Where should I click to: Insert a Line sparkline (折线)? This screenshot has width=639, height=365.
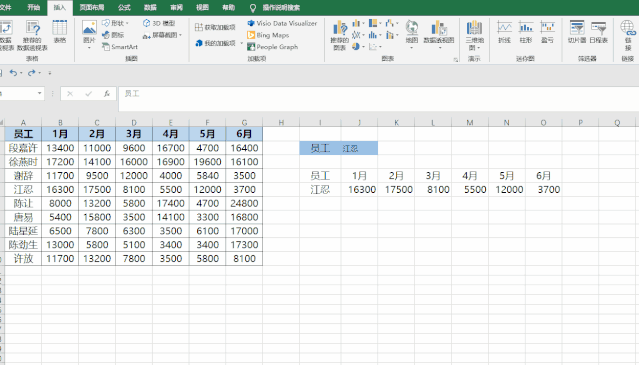coord(505,32)
